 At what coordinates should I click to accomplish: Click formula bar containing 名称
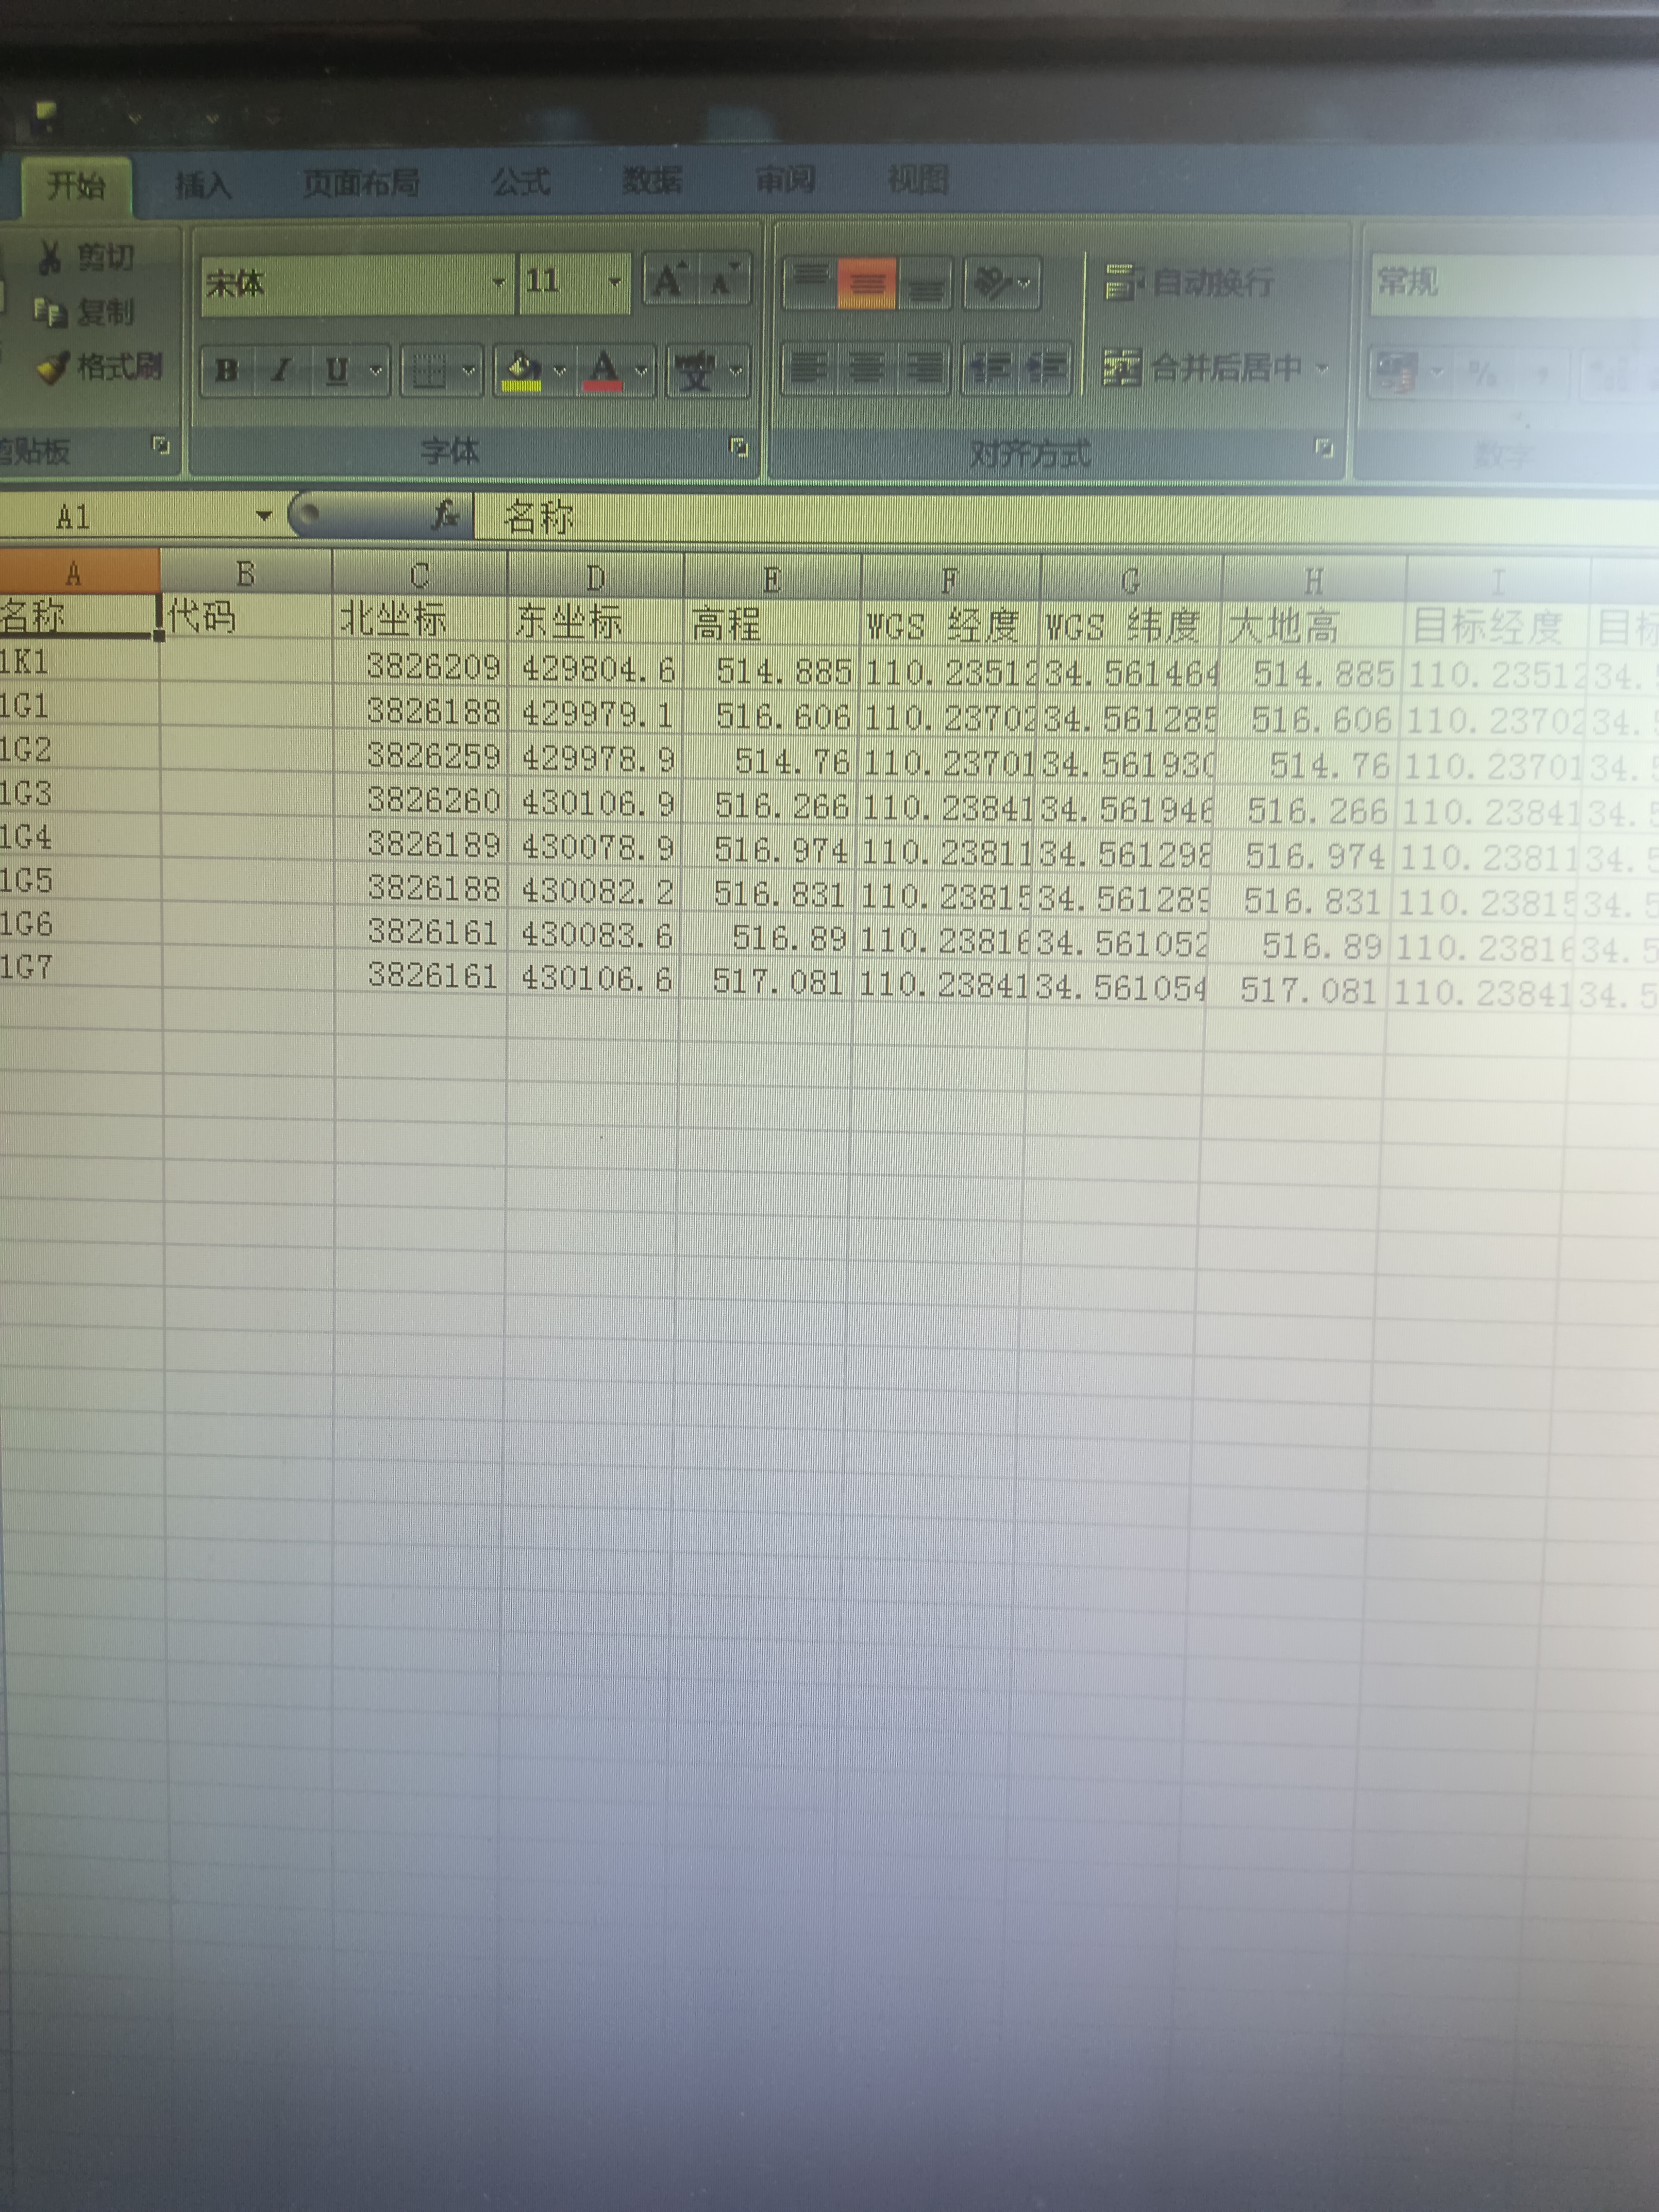coord(1066,518)
